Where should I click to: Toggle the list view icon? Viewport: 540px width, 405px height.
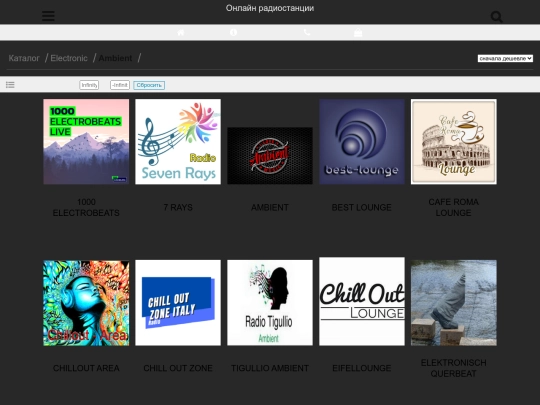pos(10,85)
